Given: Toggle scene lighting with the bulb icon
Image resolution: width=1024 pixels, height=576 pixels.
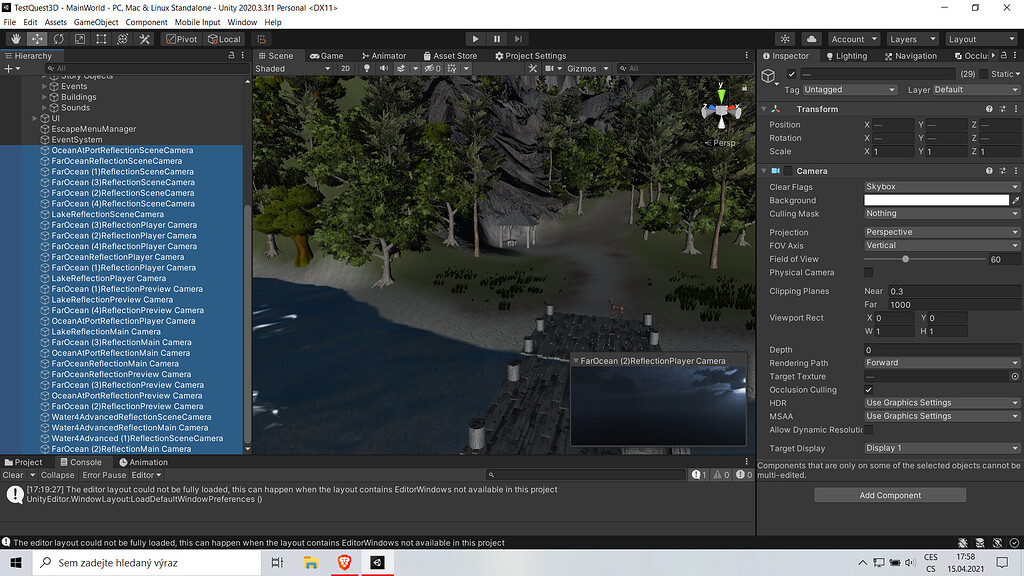Looking at the screenshot, I should pos(368,69).
